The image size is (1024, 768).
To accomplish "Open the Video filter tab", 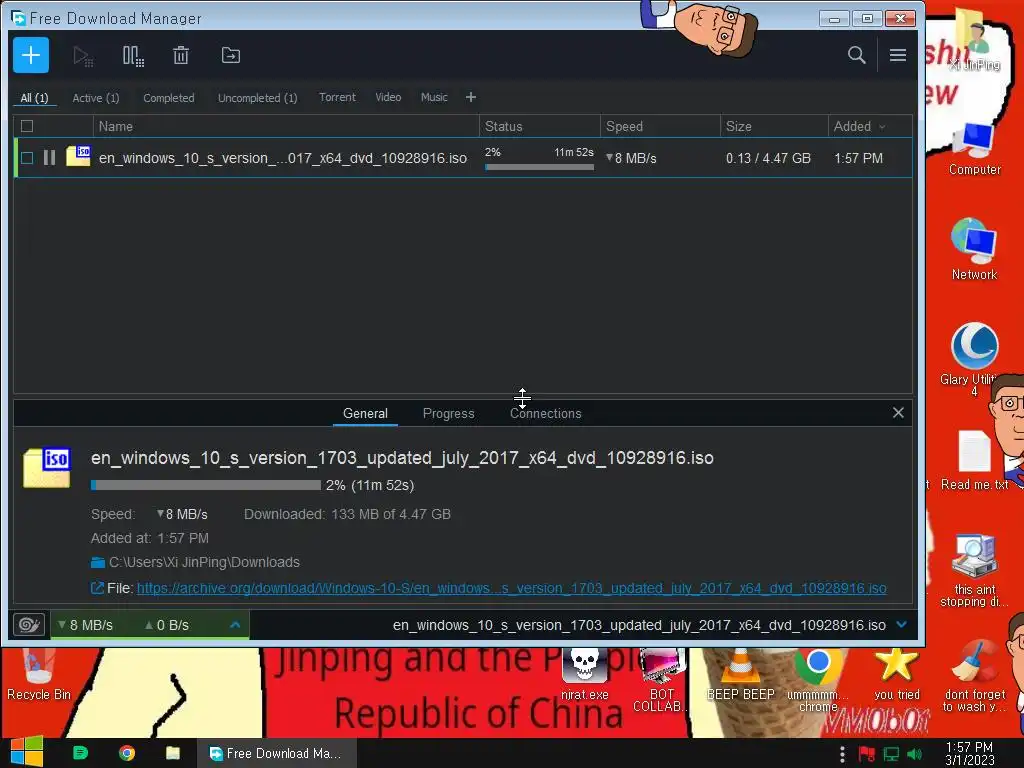I will tap(388, 97).
